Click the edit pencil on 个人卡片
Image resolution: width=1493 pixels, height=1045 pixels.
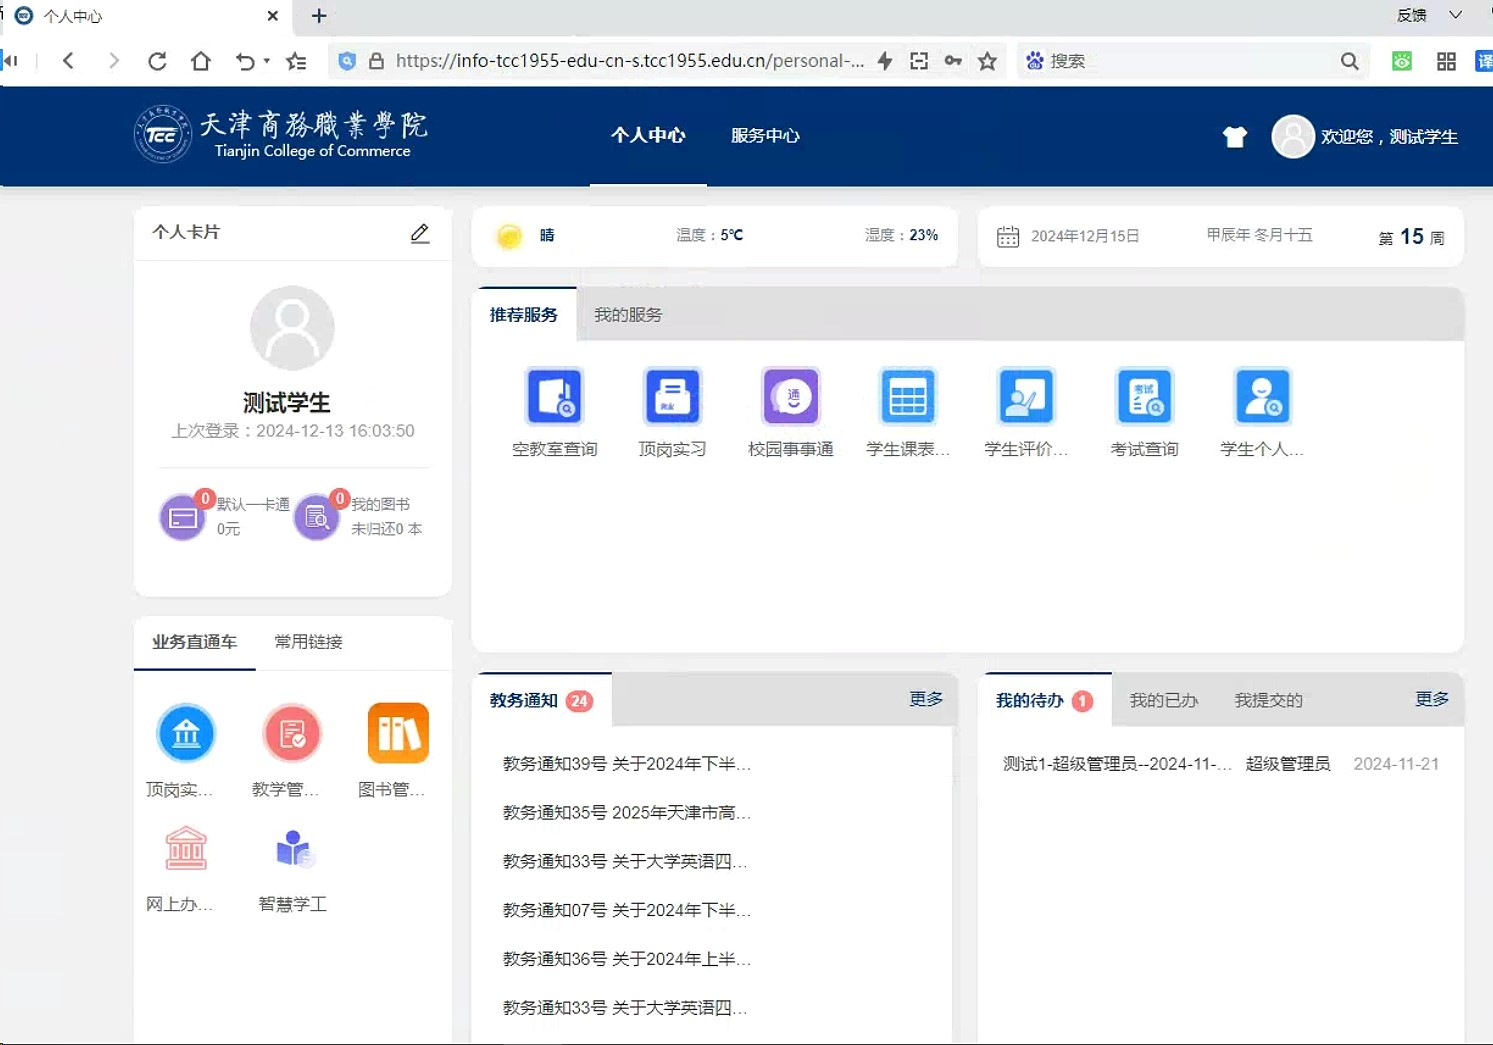(x=420, y=233)
